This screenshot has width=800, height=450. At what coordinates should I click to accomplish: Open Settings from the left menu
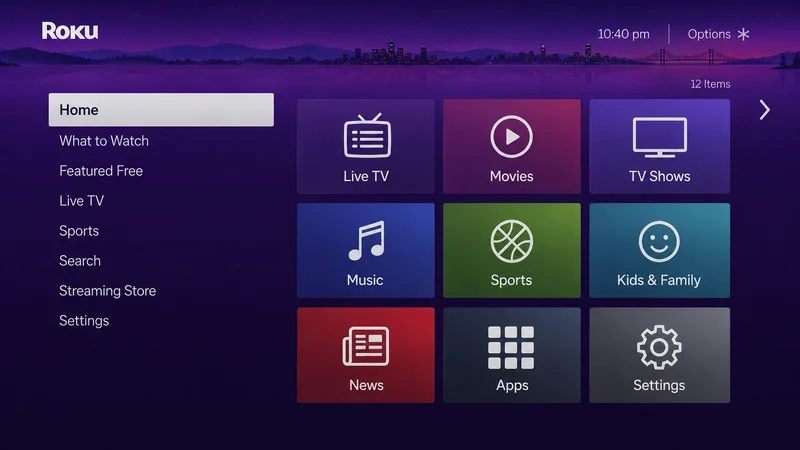point(84,321)
